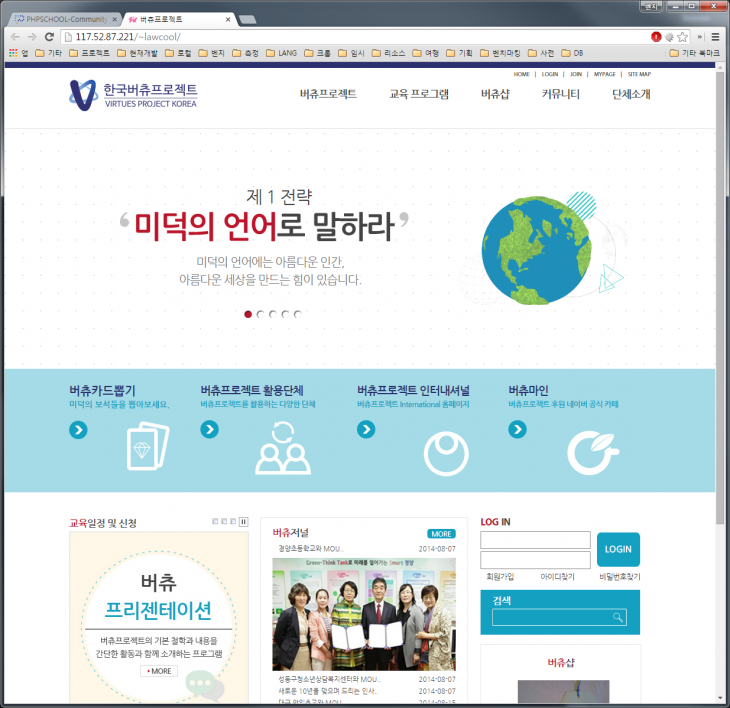Image resolution: width=730 pixels, height=708 pixels.
Task: Select the fourth slide indicator dot
Action: (285, 314)
